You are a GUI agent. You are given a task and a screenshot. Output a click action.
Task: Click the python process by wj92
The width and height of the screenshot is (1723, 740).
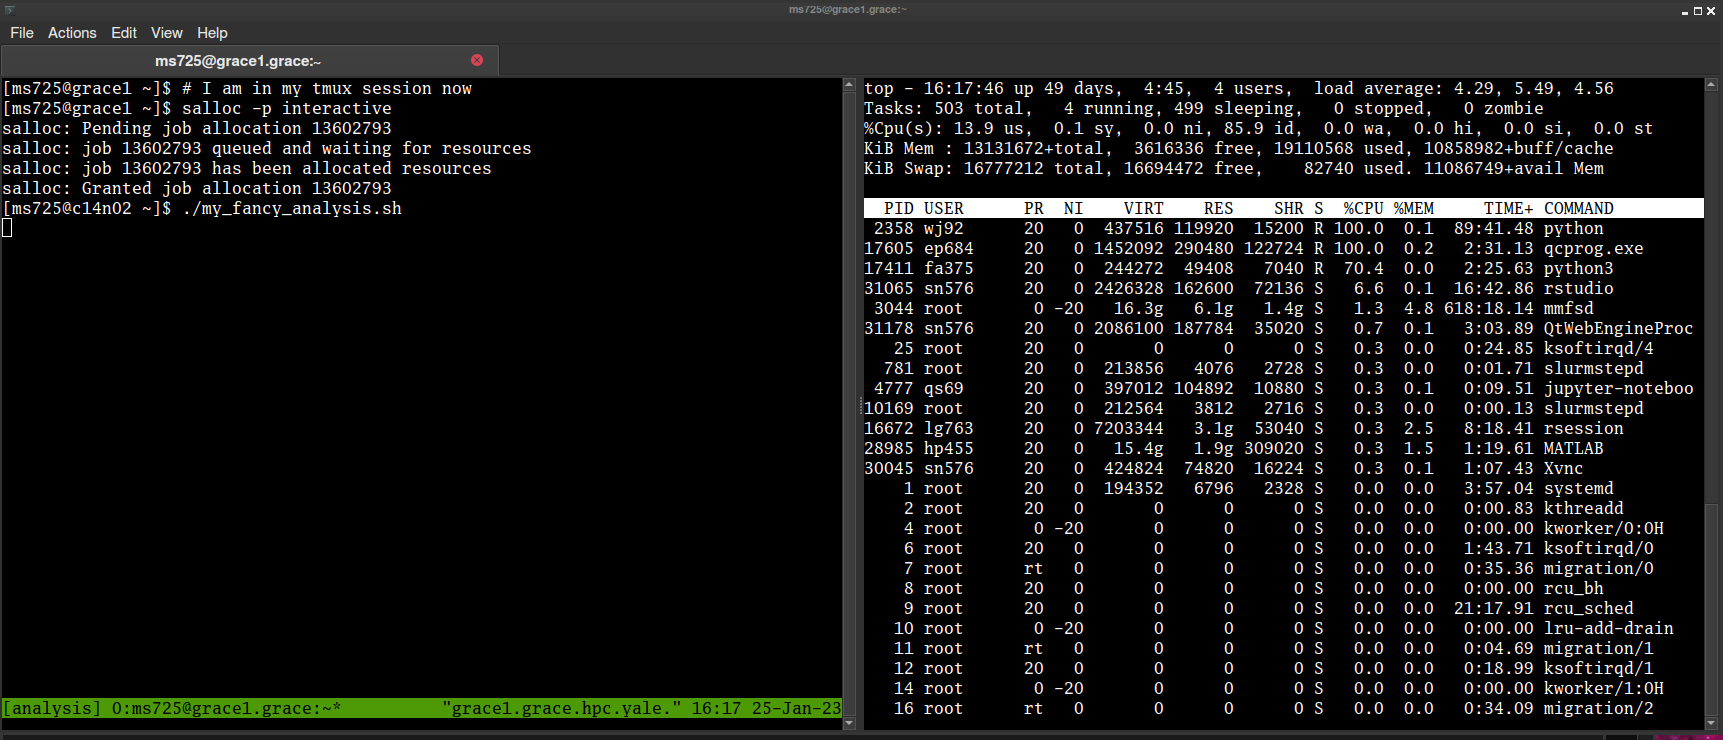click(1284, 228)
